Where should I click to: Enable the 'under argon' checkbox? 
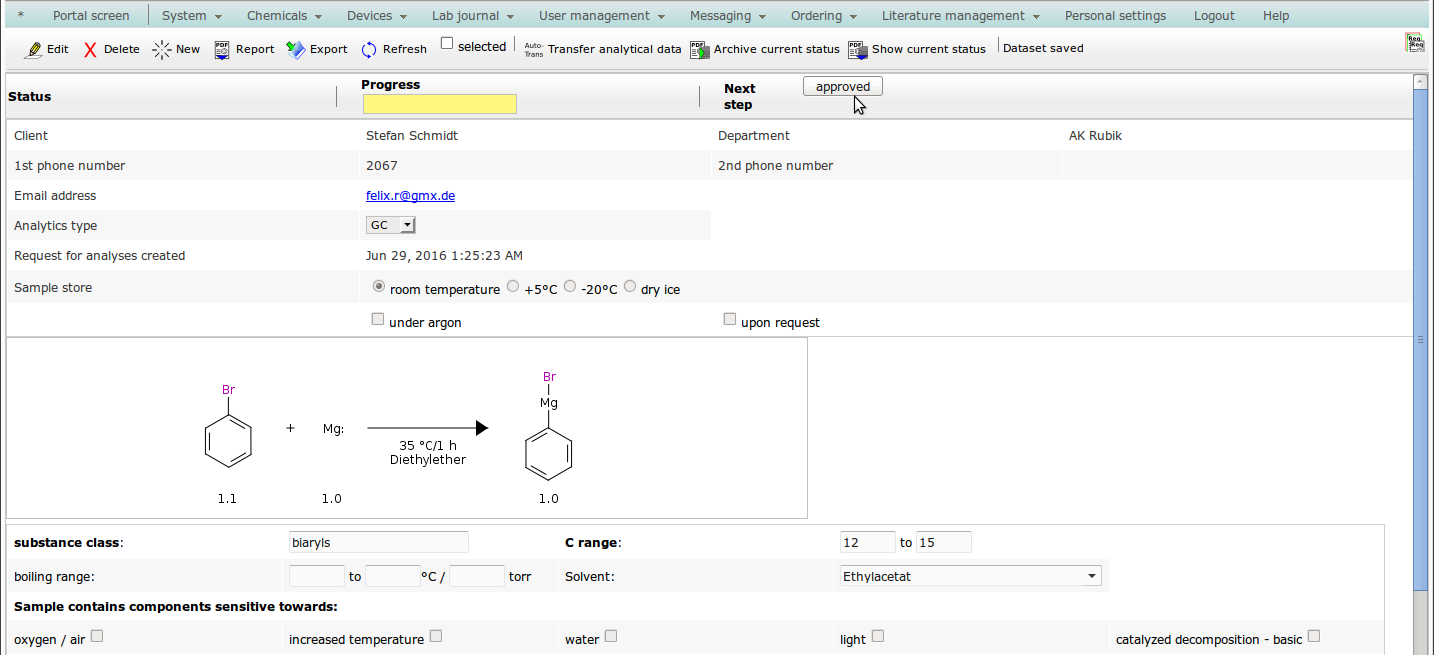378,320
